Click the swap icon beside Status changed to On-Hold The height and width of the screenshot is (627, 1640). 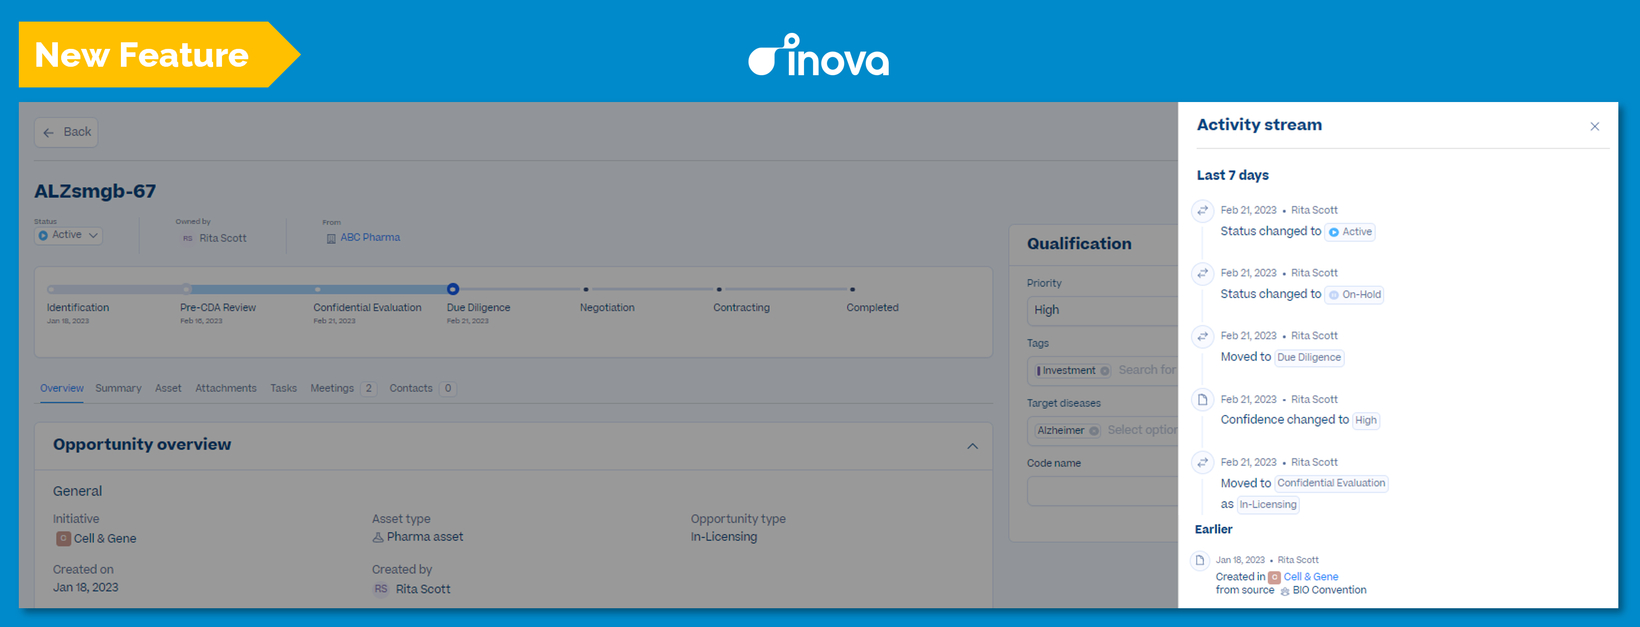pyautogui.click(x=1203, y=273)
